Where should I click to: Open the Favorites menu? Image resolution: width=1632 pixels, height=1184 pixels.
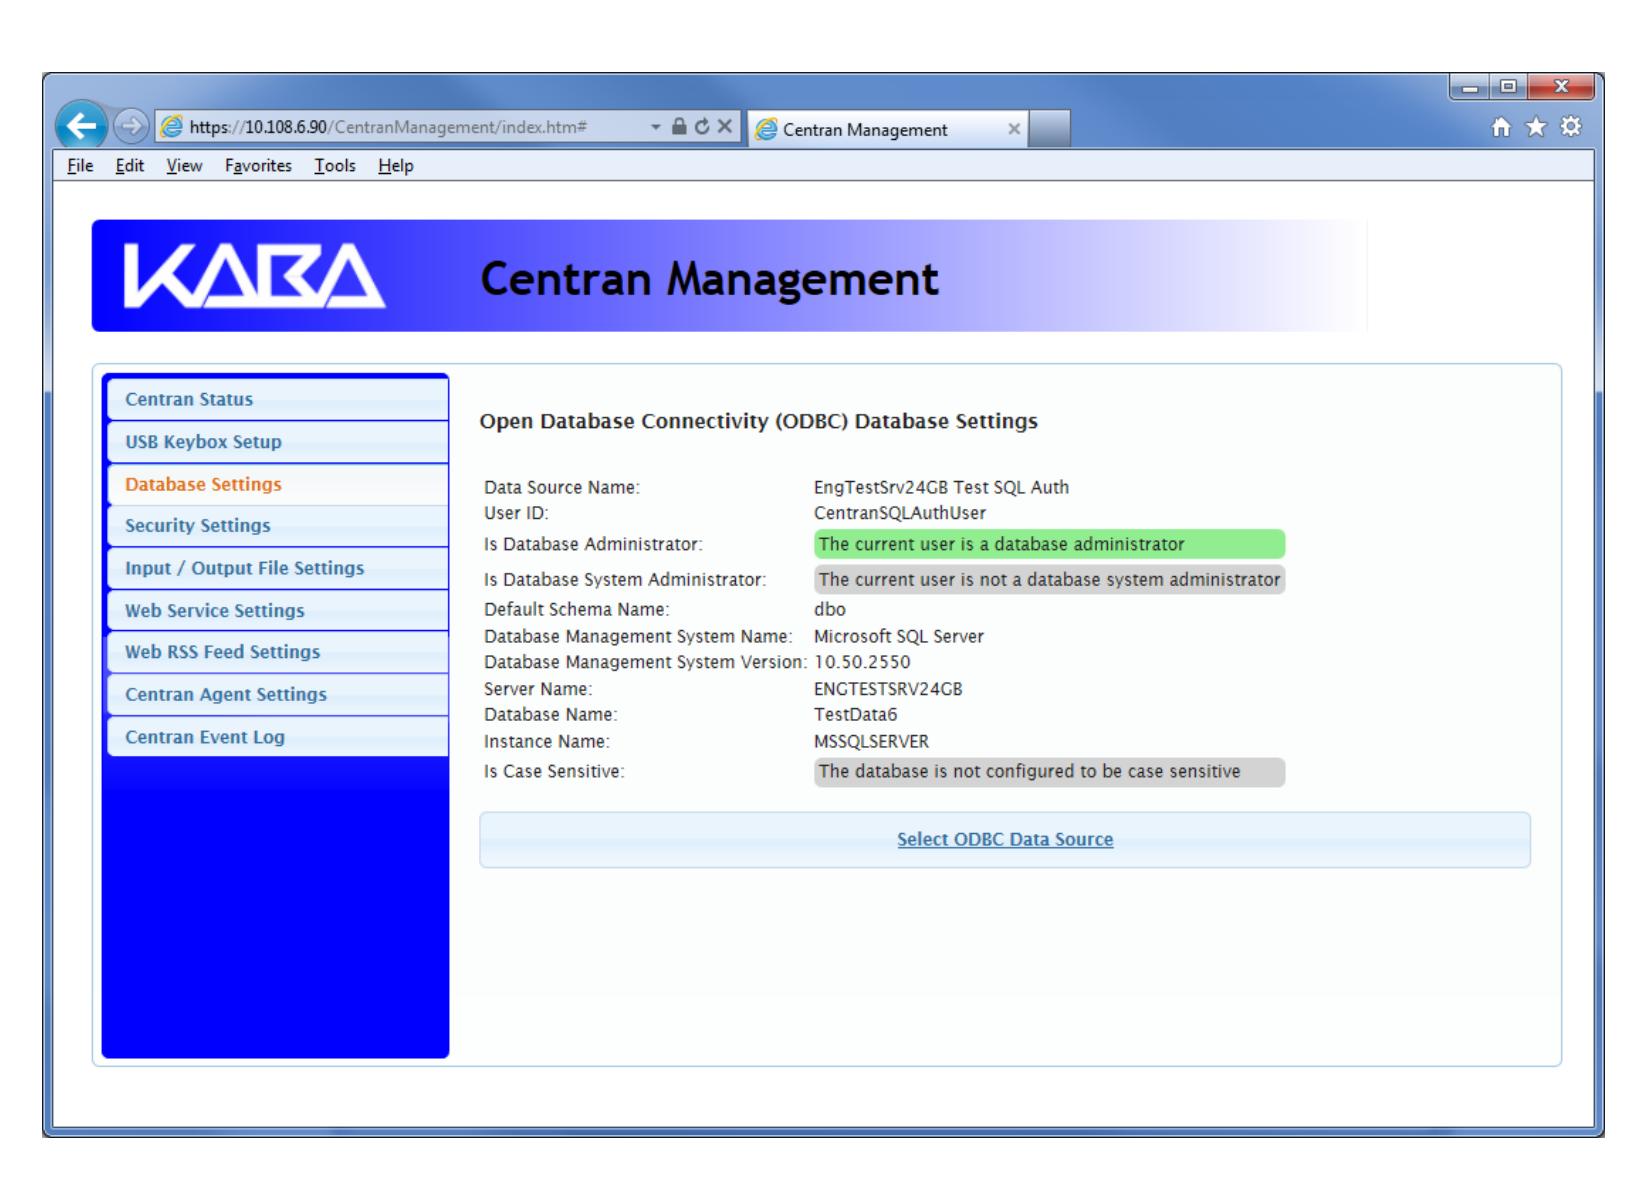[258, 166]
